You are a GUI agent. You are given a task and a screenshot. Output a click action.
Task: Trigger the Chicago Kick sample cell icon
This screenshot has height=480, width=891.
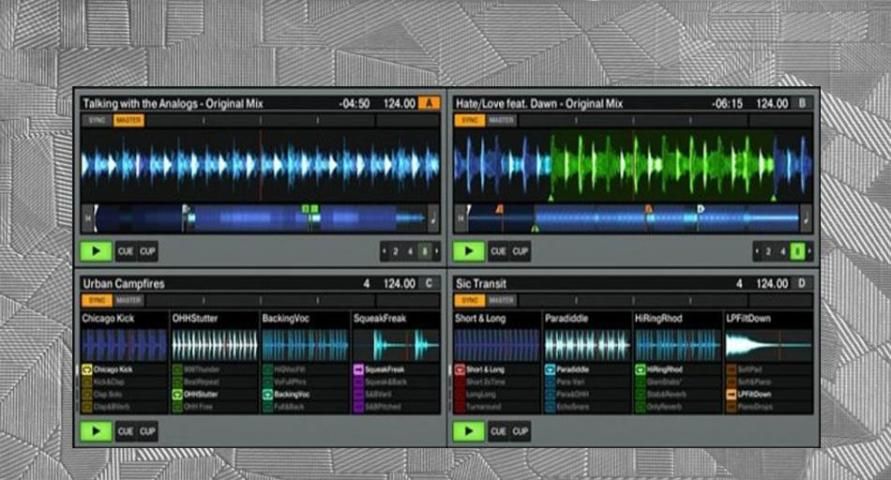[x=87, y=369]
